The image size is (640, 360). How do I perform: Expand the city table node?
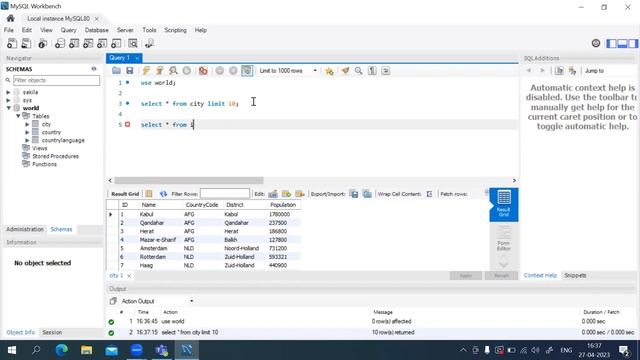(x=27, y=124)
